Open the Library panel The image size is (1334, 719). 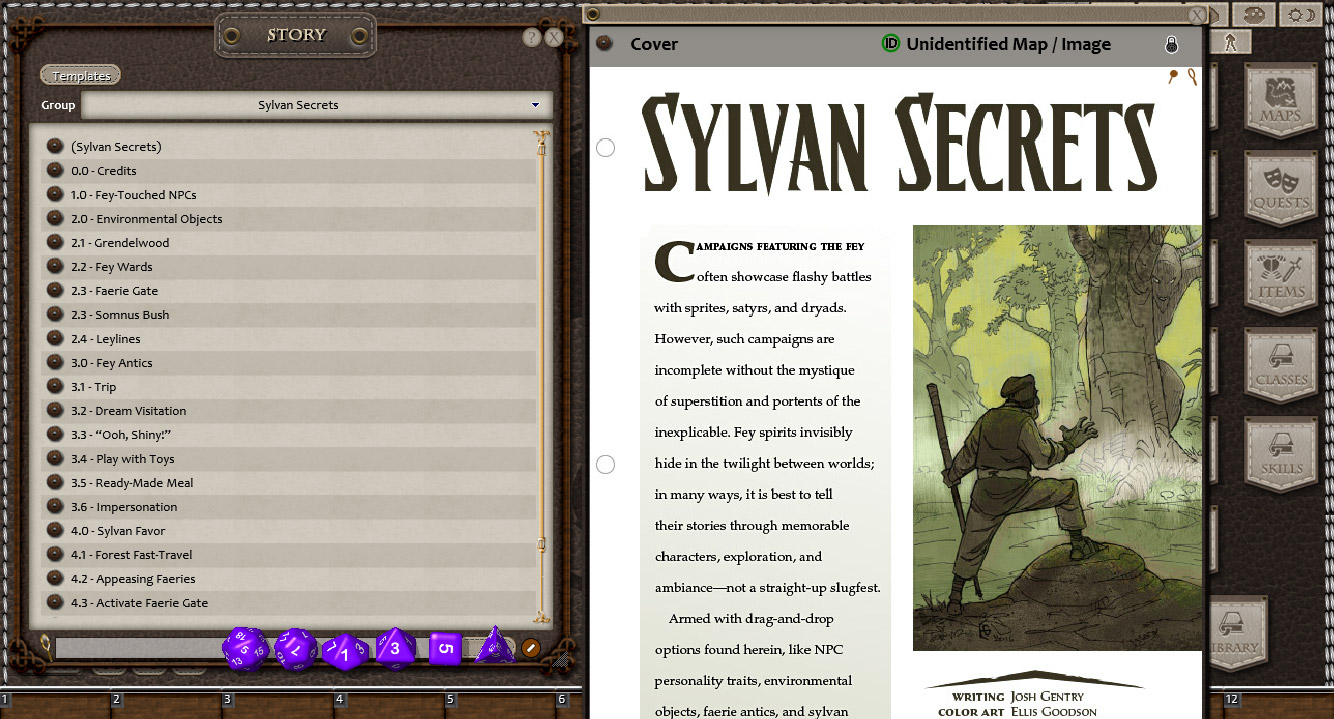pos(1237,631)
